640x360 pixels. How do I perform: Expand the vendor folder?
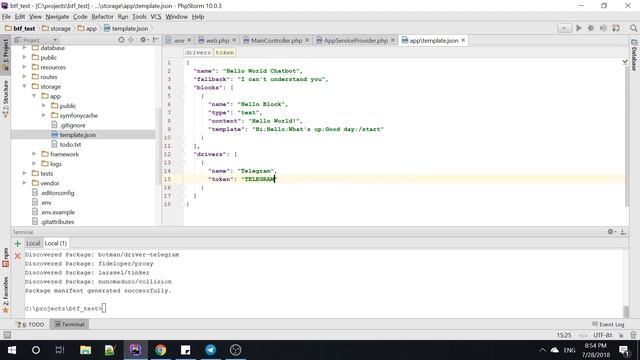click(x=24, y=183)
